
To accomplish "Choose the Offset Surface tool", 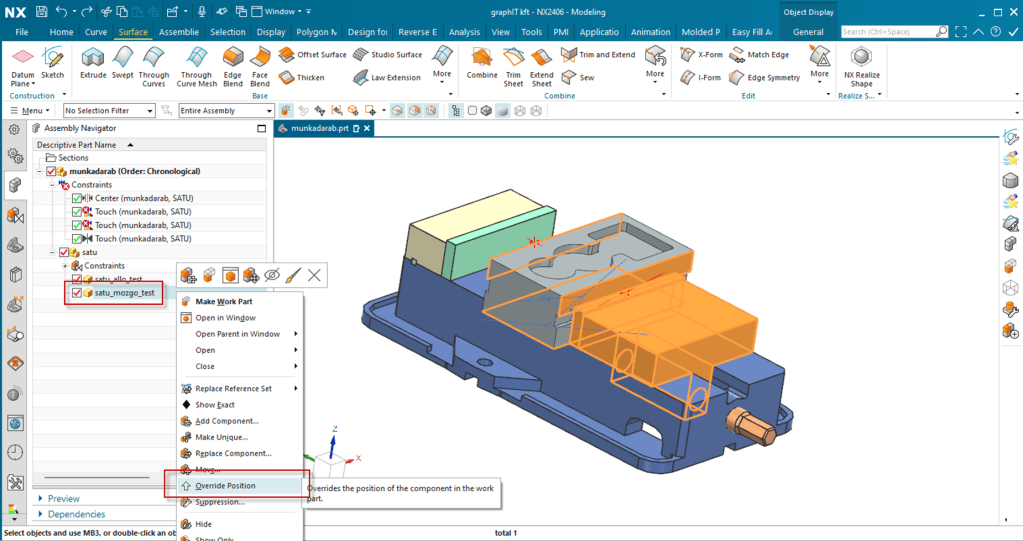I will tap(313, 55).
